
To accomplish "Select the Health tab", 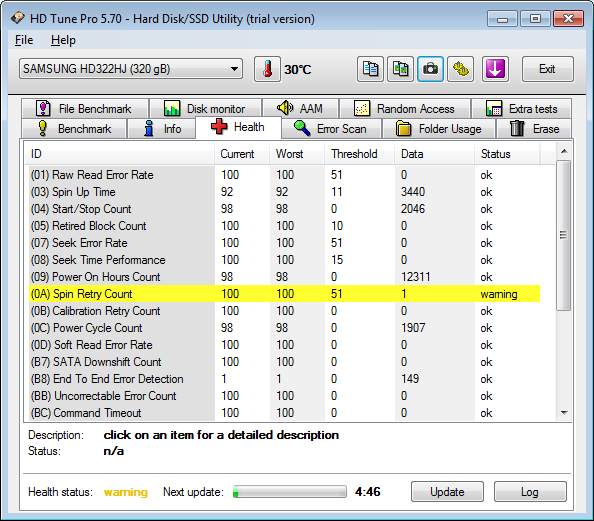I will [x=238, y=127].
